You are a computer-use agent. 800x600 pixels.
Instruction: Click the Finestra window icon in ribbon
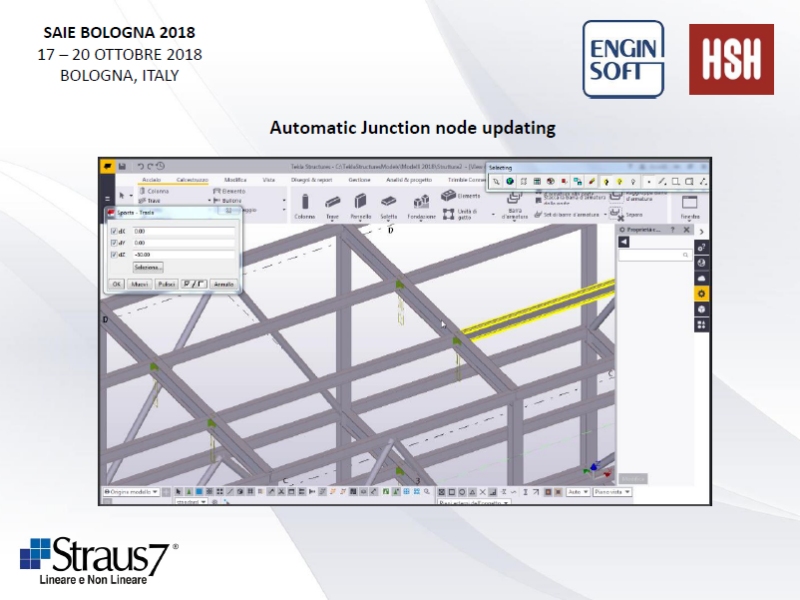click(690, 203)
